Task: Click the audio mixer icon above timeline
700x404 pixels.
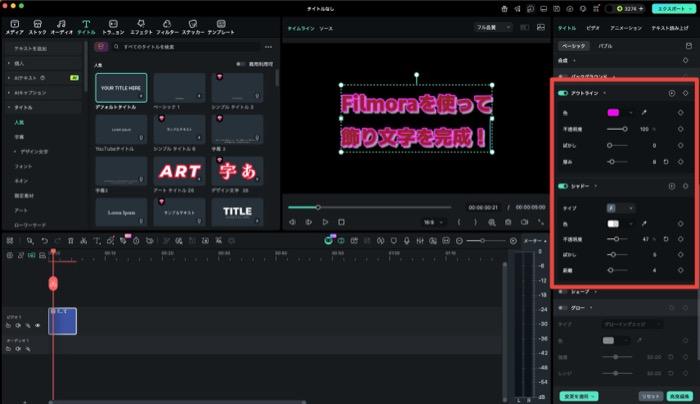Action: tap(420, 241)
